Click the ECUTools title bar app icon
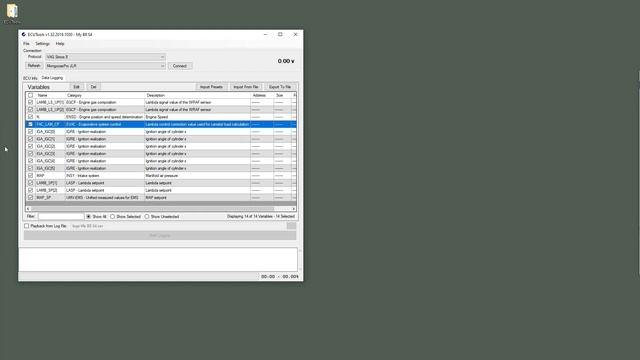The height and width of the screenshot is (360, 640). 24,35
